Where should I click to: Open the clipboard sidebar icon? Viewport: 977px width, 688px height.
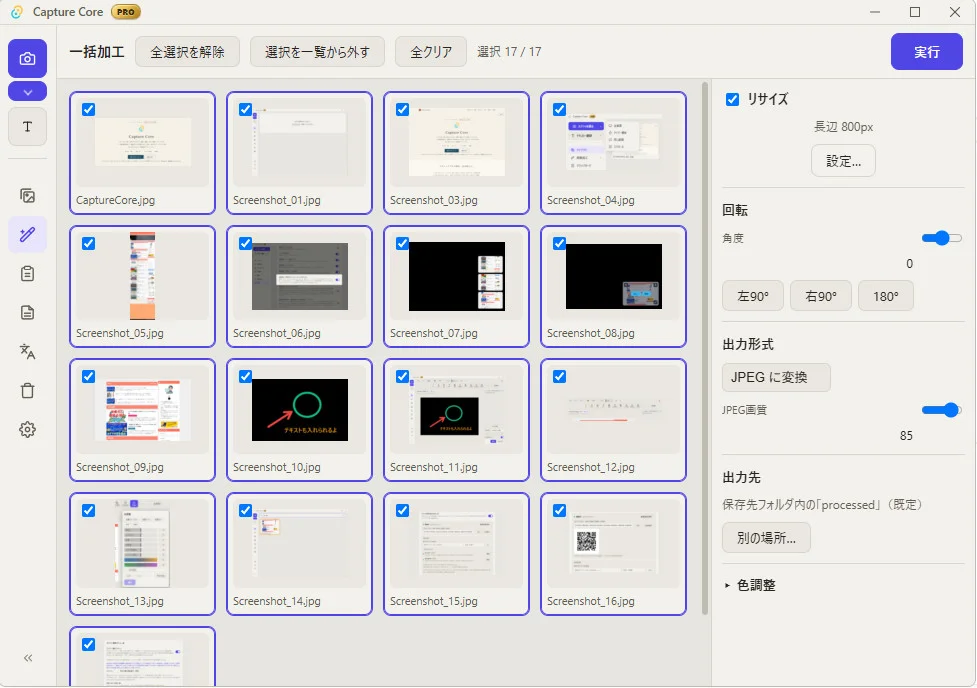click(27, 274)
